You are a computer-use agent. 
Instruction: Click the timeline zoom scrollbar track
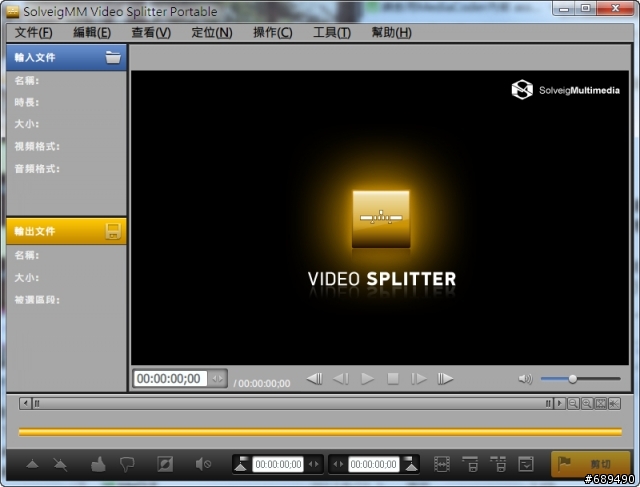point(292,403)
